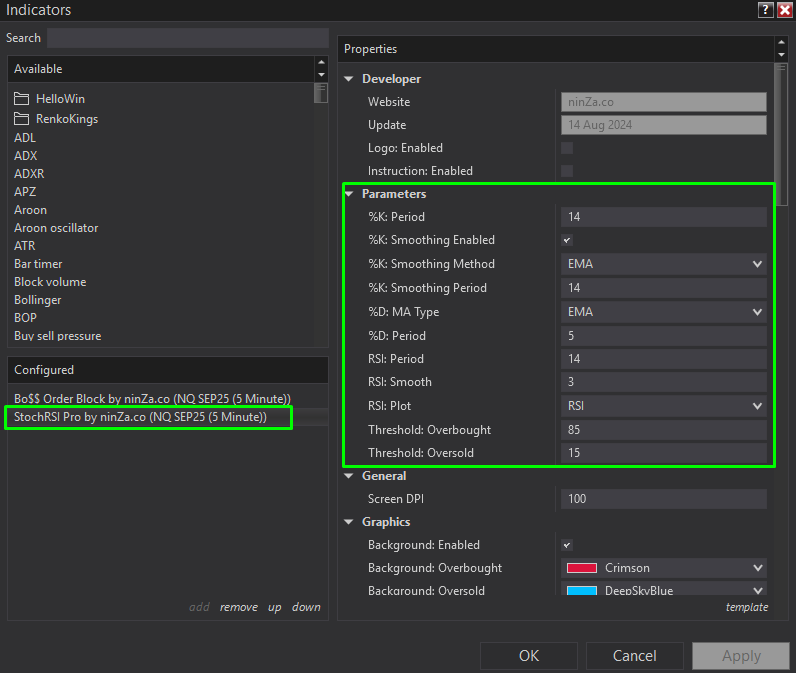Viewport: 796px width, 673px height.
Task: Open the RSI: Plot dropdown
Action: [664, 406]
